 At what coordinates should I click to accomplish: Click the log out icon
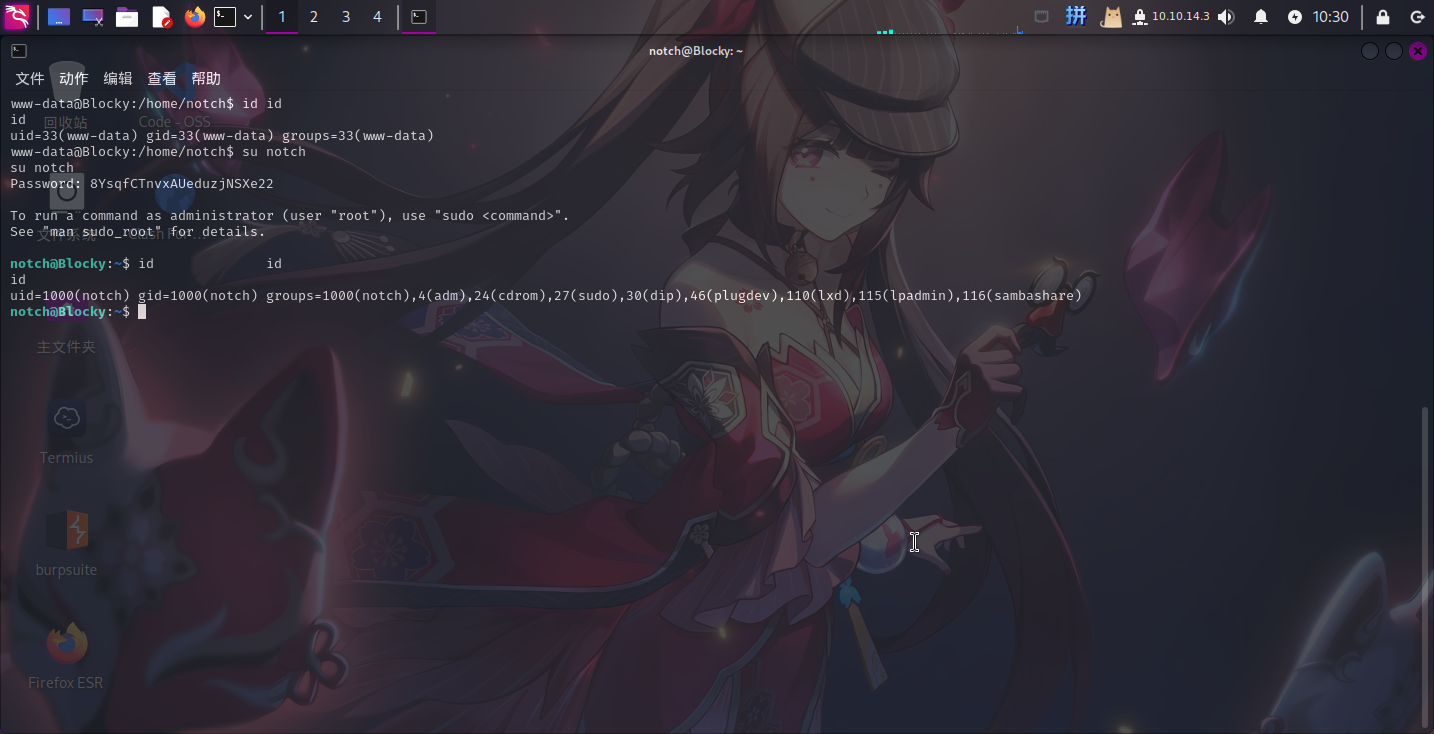click(x=1417, y=17)
